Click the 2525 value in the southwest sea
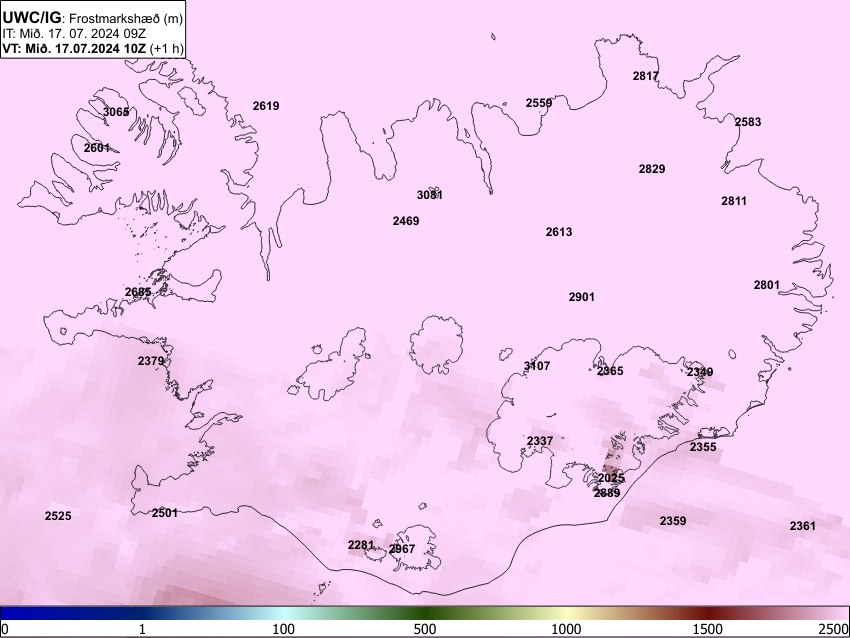 click(x=58, y=516)
